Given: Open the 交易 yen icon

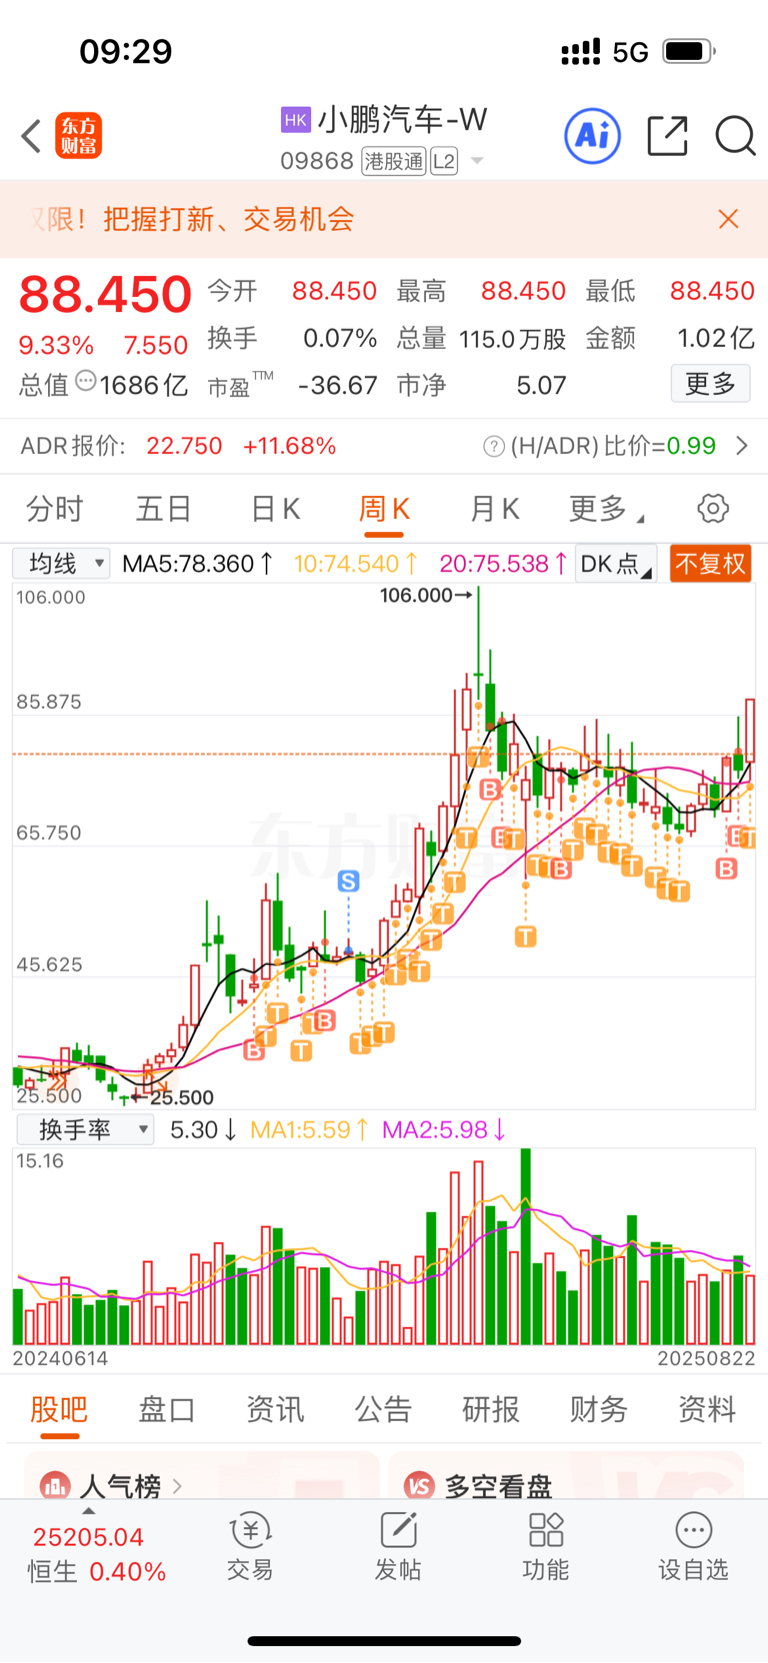Looking at the screenshot, I should 250,1530.
